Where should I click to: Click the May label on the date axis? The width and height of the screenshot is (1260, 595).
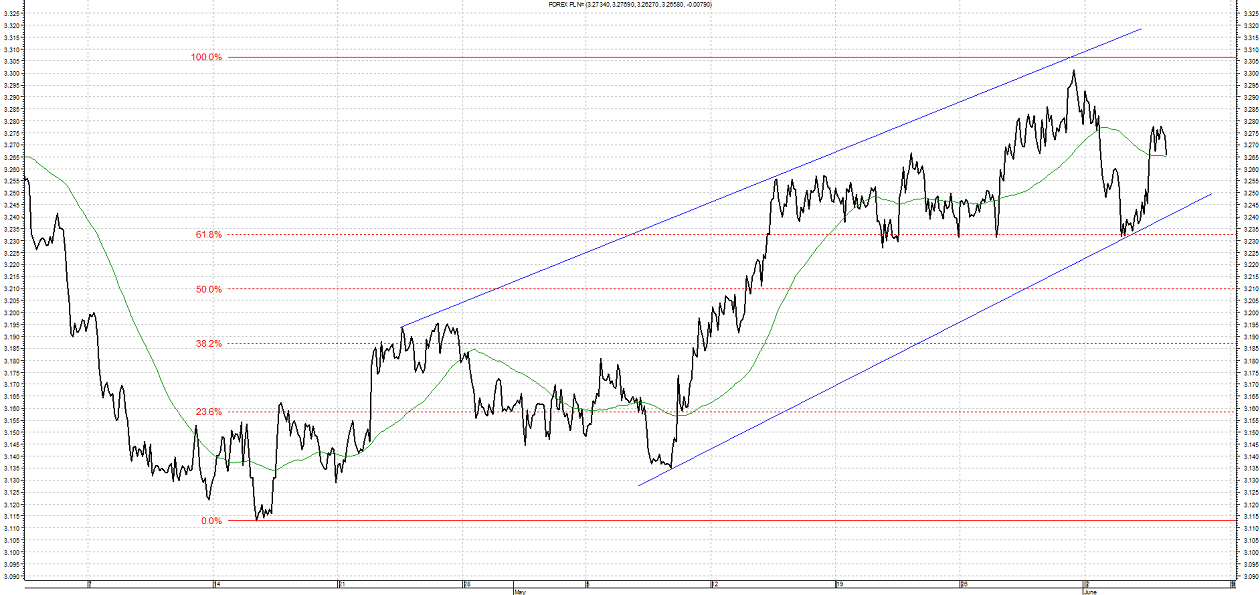519,592
